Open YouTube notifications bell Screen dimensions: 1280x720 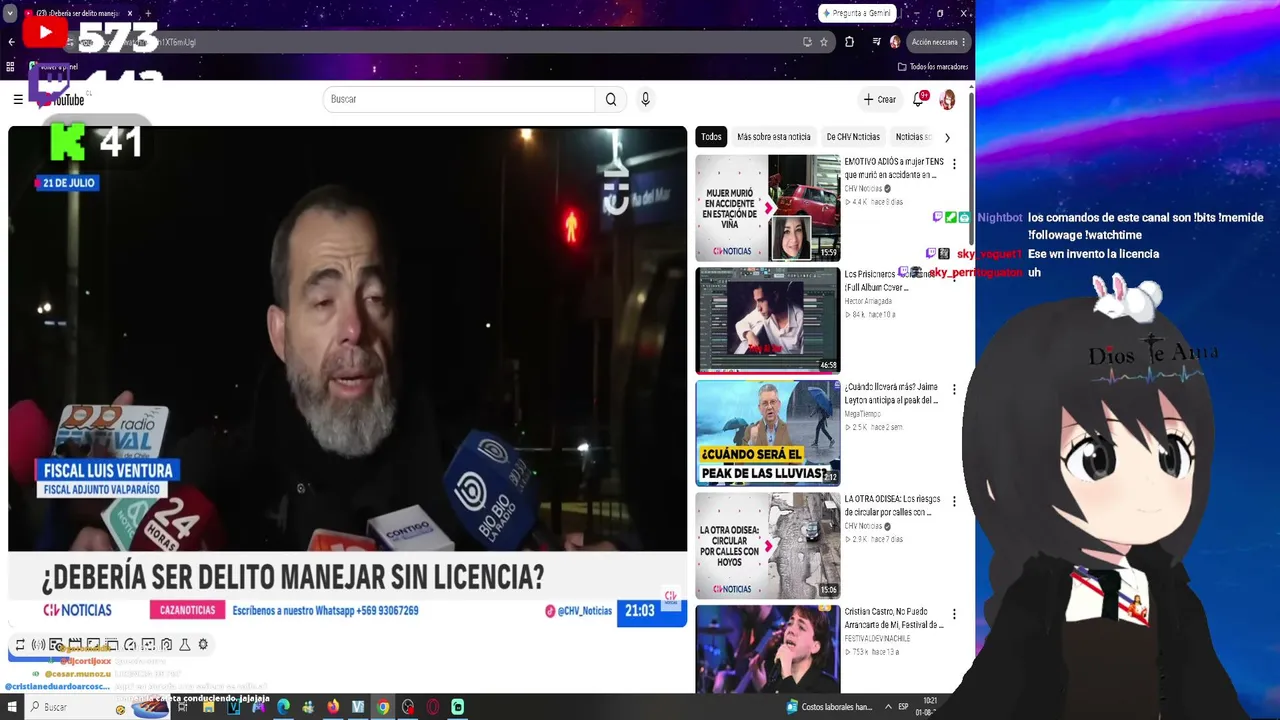click(x=918, y=99)
